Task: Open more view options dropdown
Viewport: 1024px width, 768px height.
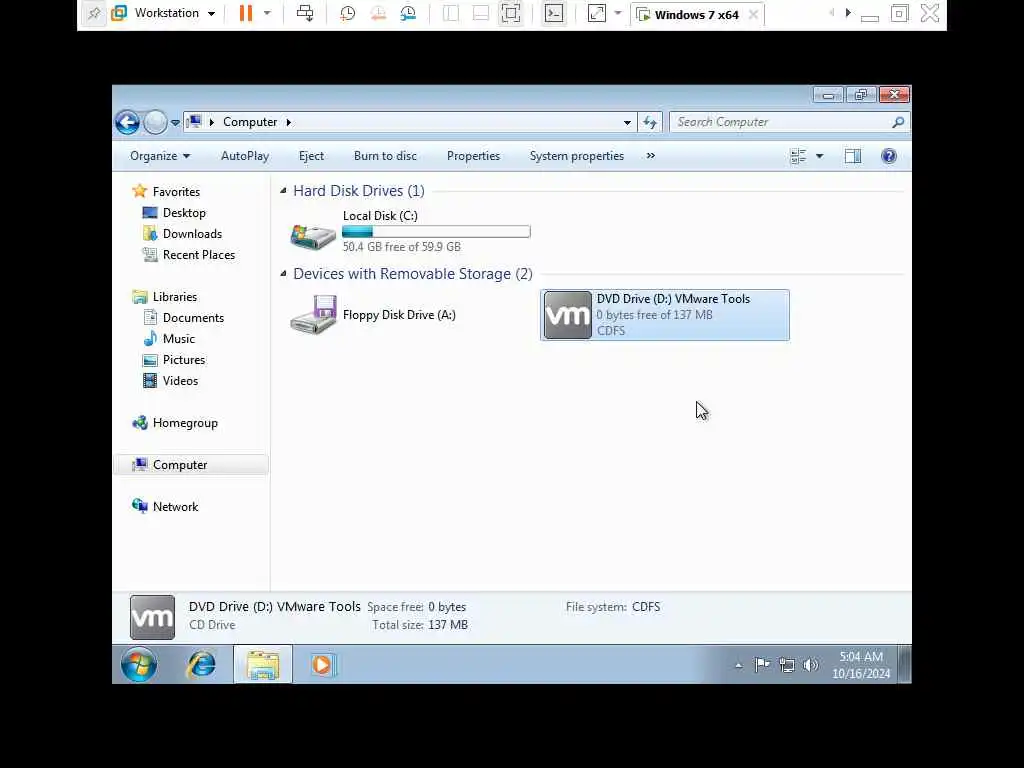Action: pos(820,156)
